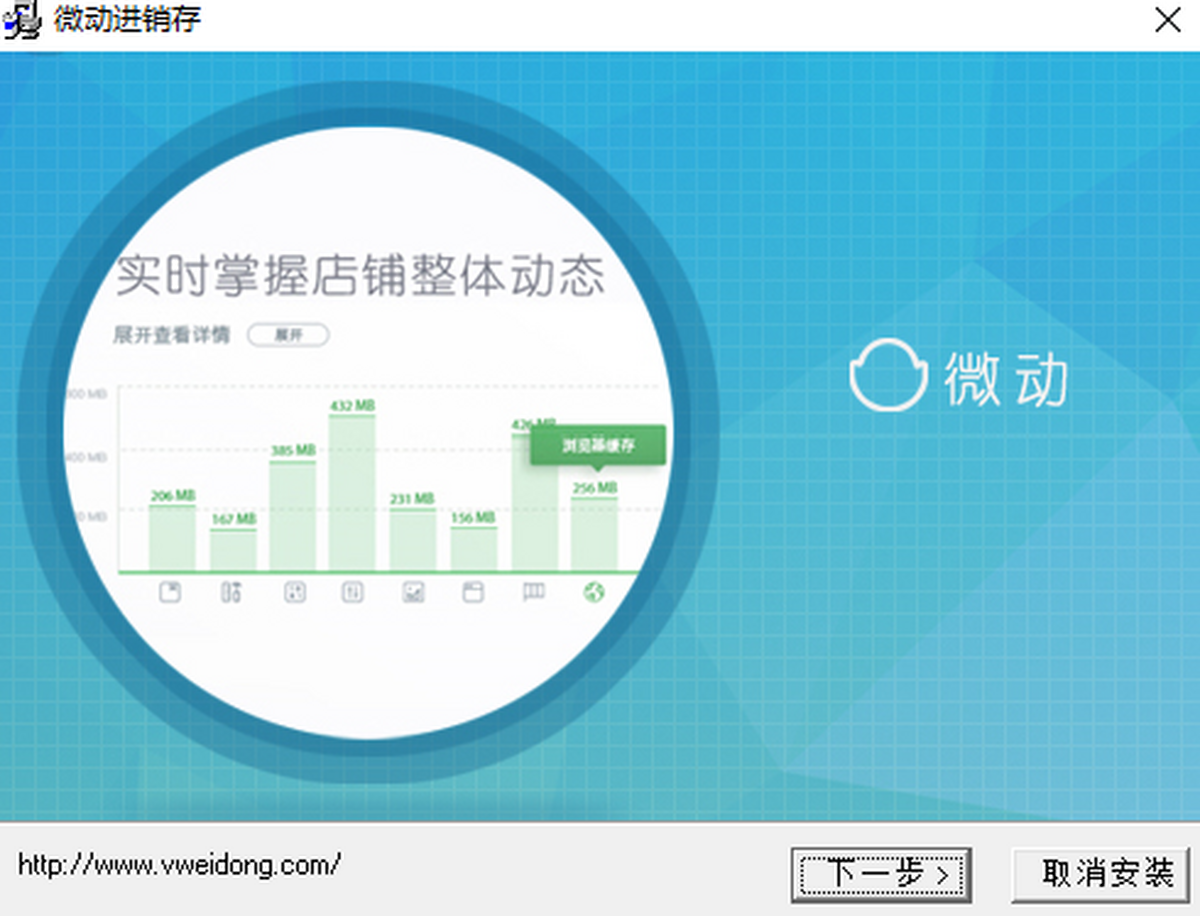Click the 实时掌握店铺整体动态 headline
1200x916 pixels.
(360, 275)
